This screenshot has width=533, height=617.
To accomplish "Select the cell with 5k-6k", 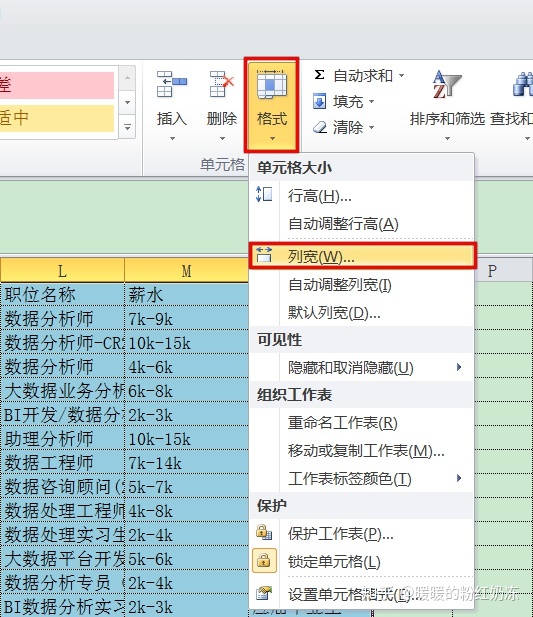I will point(186,558).
